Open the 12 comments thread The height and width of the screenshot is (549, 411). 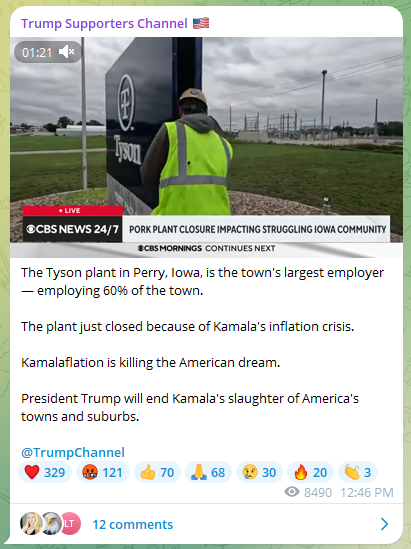click(132, 524)
